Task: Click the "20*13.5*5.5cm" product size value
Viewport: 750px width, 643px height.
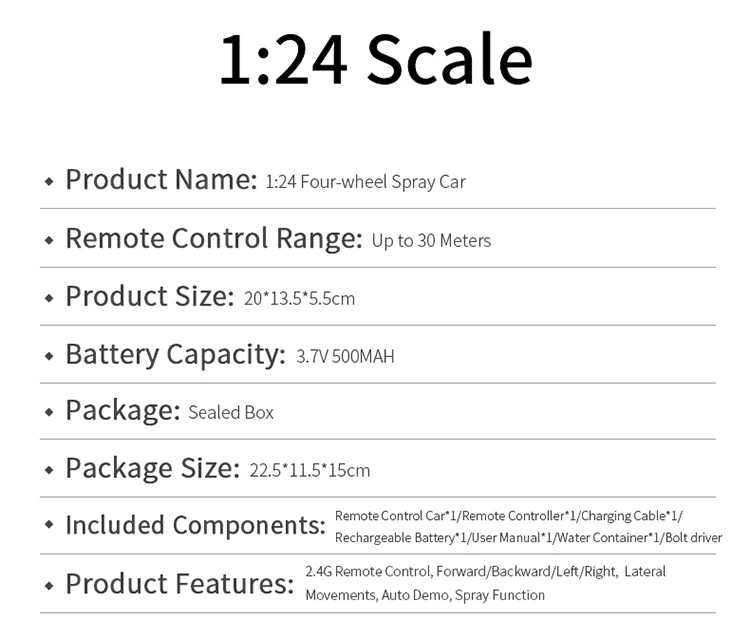Action: click(x=299, y=298)
